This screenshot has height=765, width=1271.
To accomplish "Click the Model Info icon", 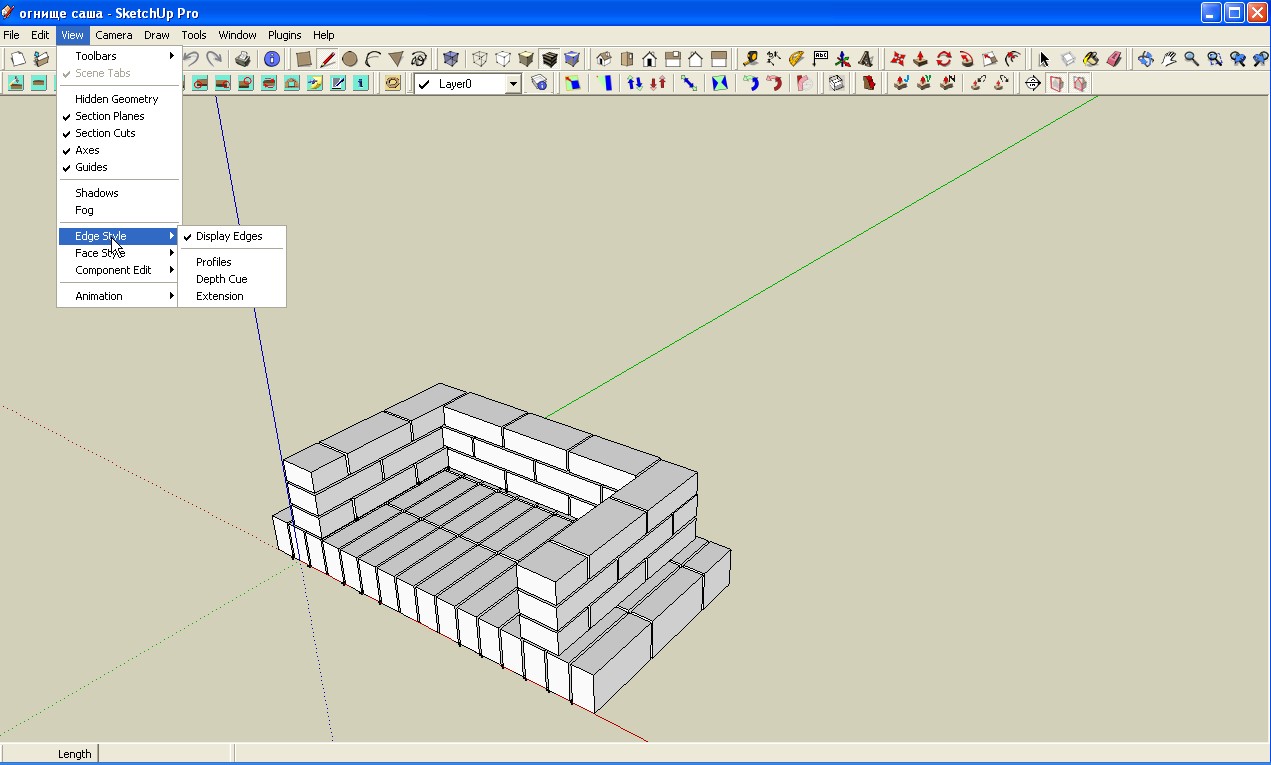I will pyautogui.click(x=271, y=59).
